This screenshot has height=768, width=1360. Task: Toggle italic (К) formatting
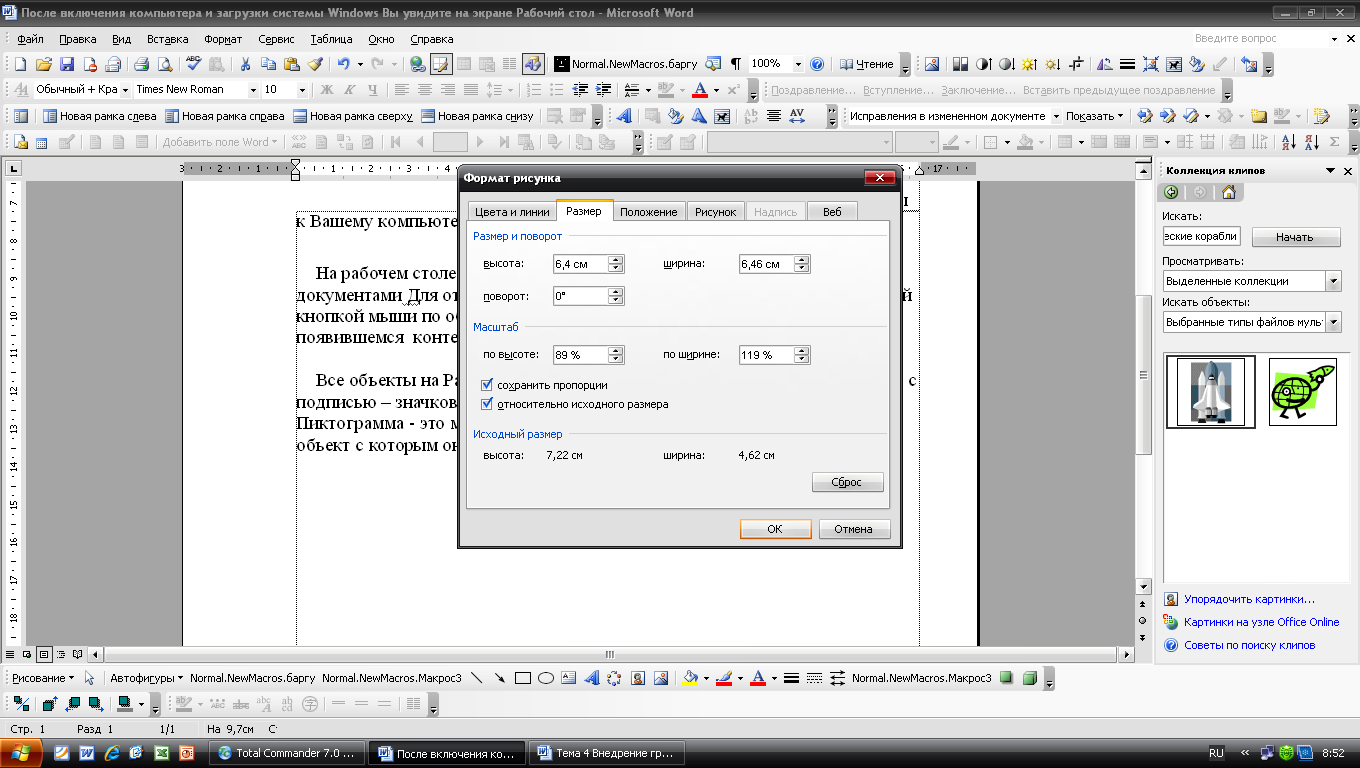[349, 90]
